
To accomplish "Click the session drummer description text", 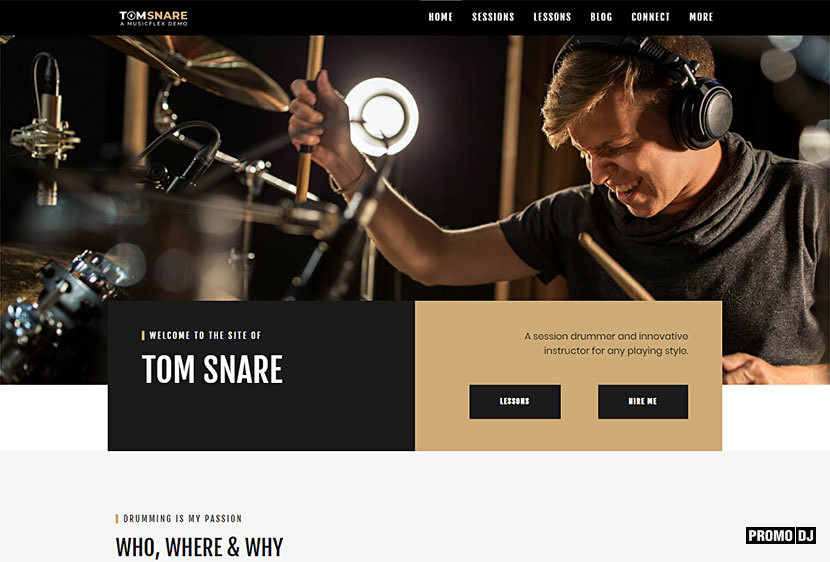I will pyautogui.click(x=606, y=343).
